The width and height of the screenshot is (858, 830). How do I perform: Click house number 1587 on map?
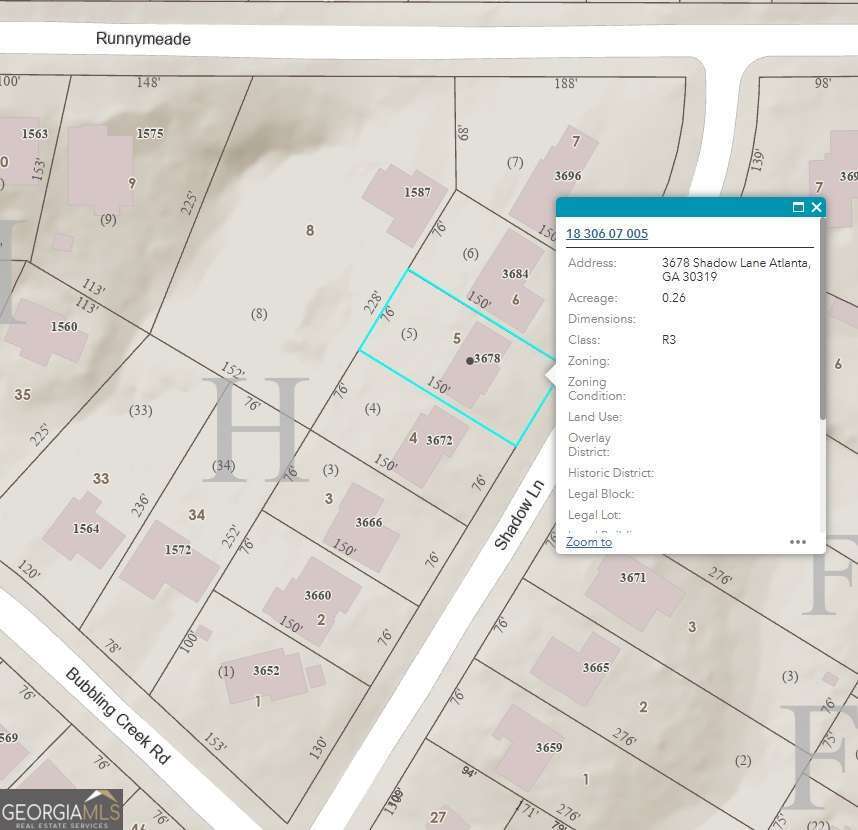417,192
